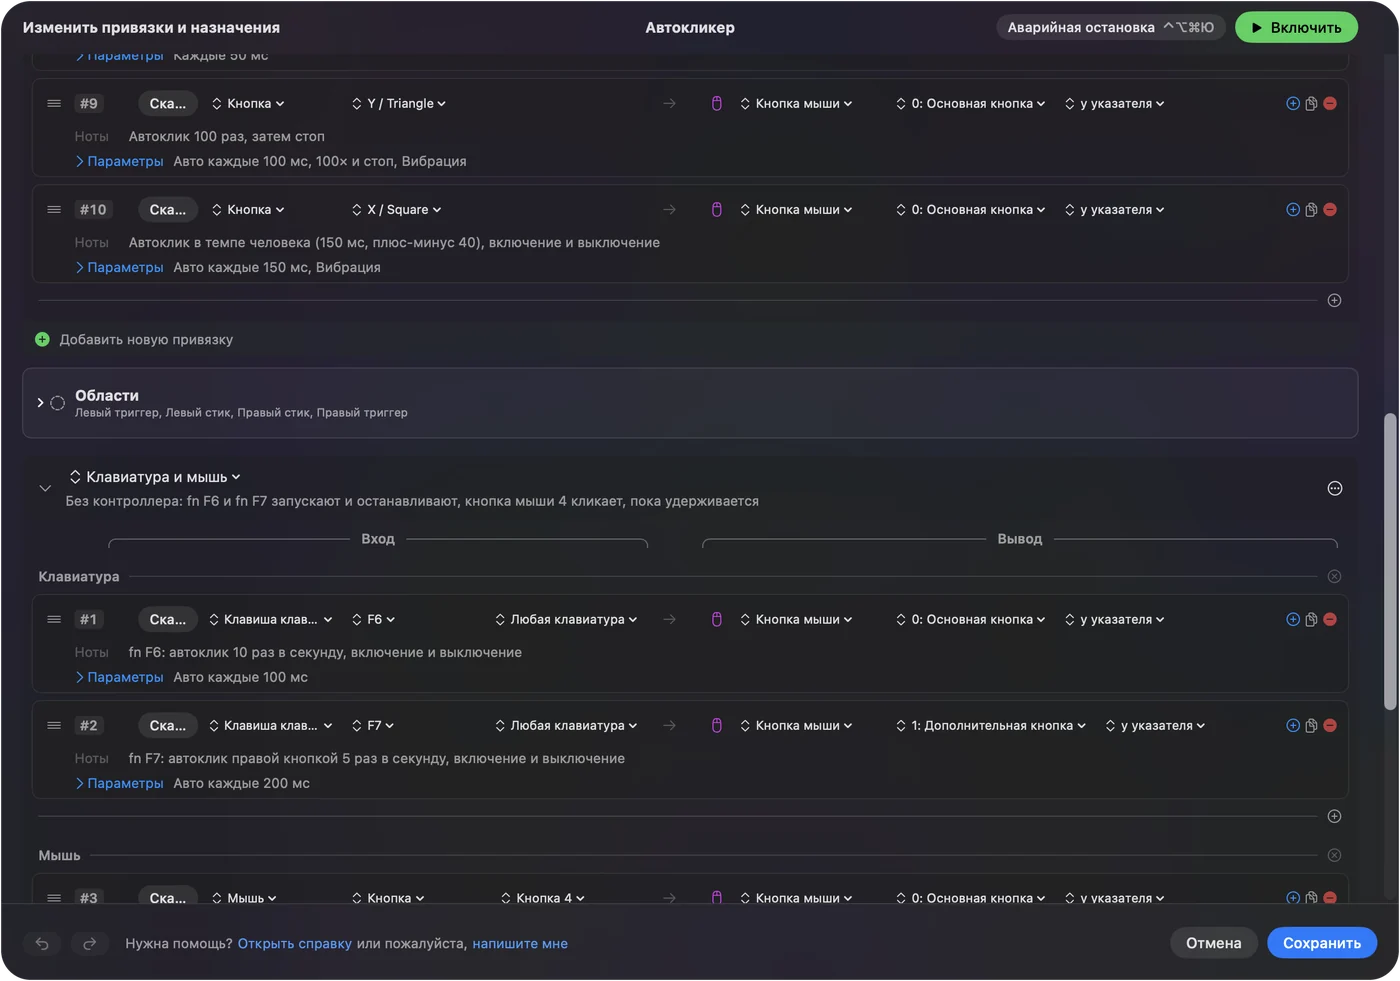This screenshot has width=1400, height=981.
Task: Click the redo arrow button
Action: click(x=89, y=944)
